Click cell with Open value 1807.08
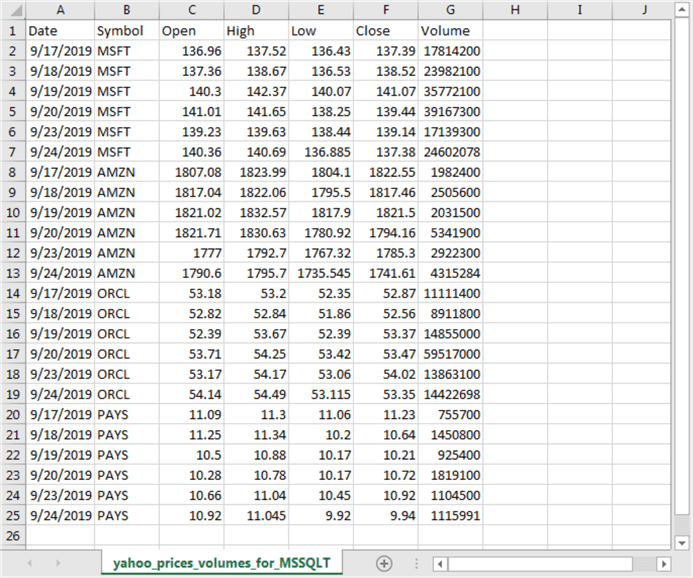Image resolution: width=693 pixels, height=578 pixels. [191, 172]
